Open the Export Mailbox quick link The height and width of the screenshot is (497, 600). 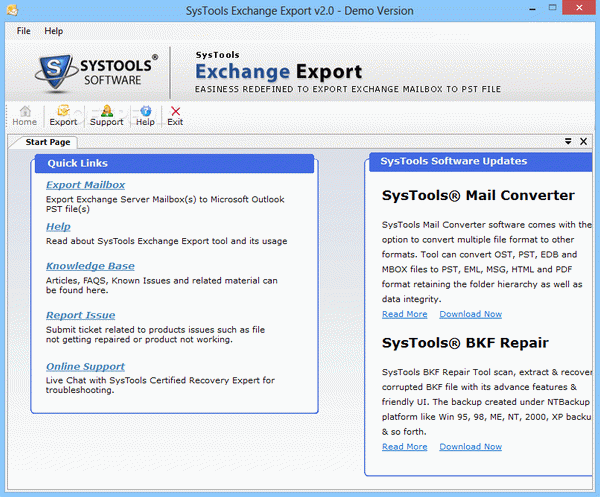[x=85, y=185]
